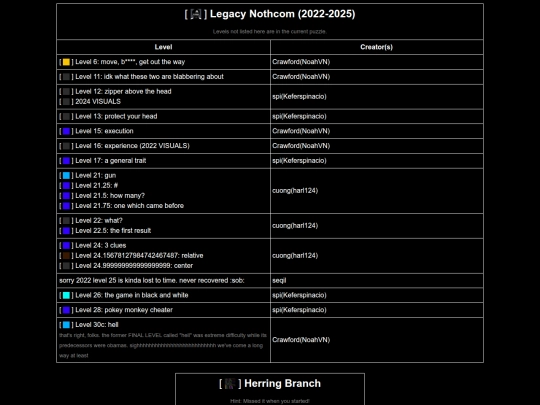Click the spi(Keferspinacio) cell for Level 13

377,116
